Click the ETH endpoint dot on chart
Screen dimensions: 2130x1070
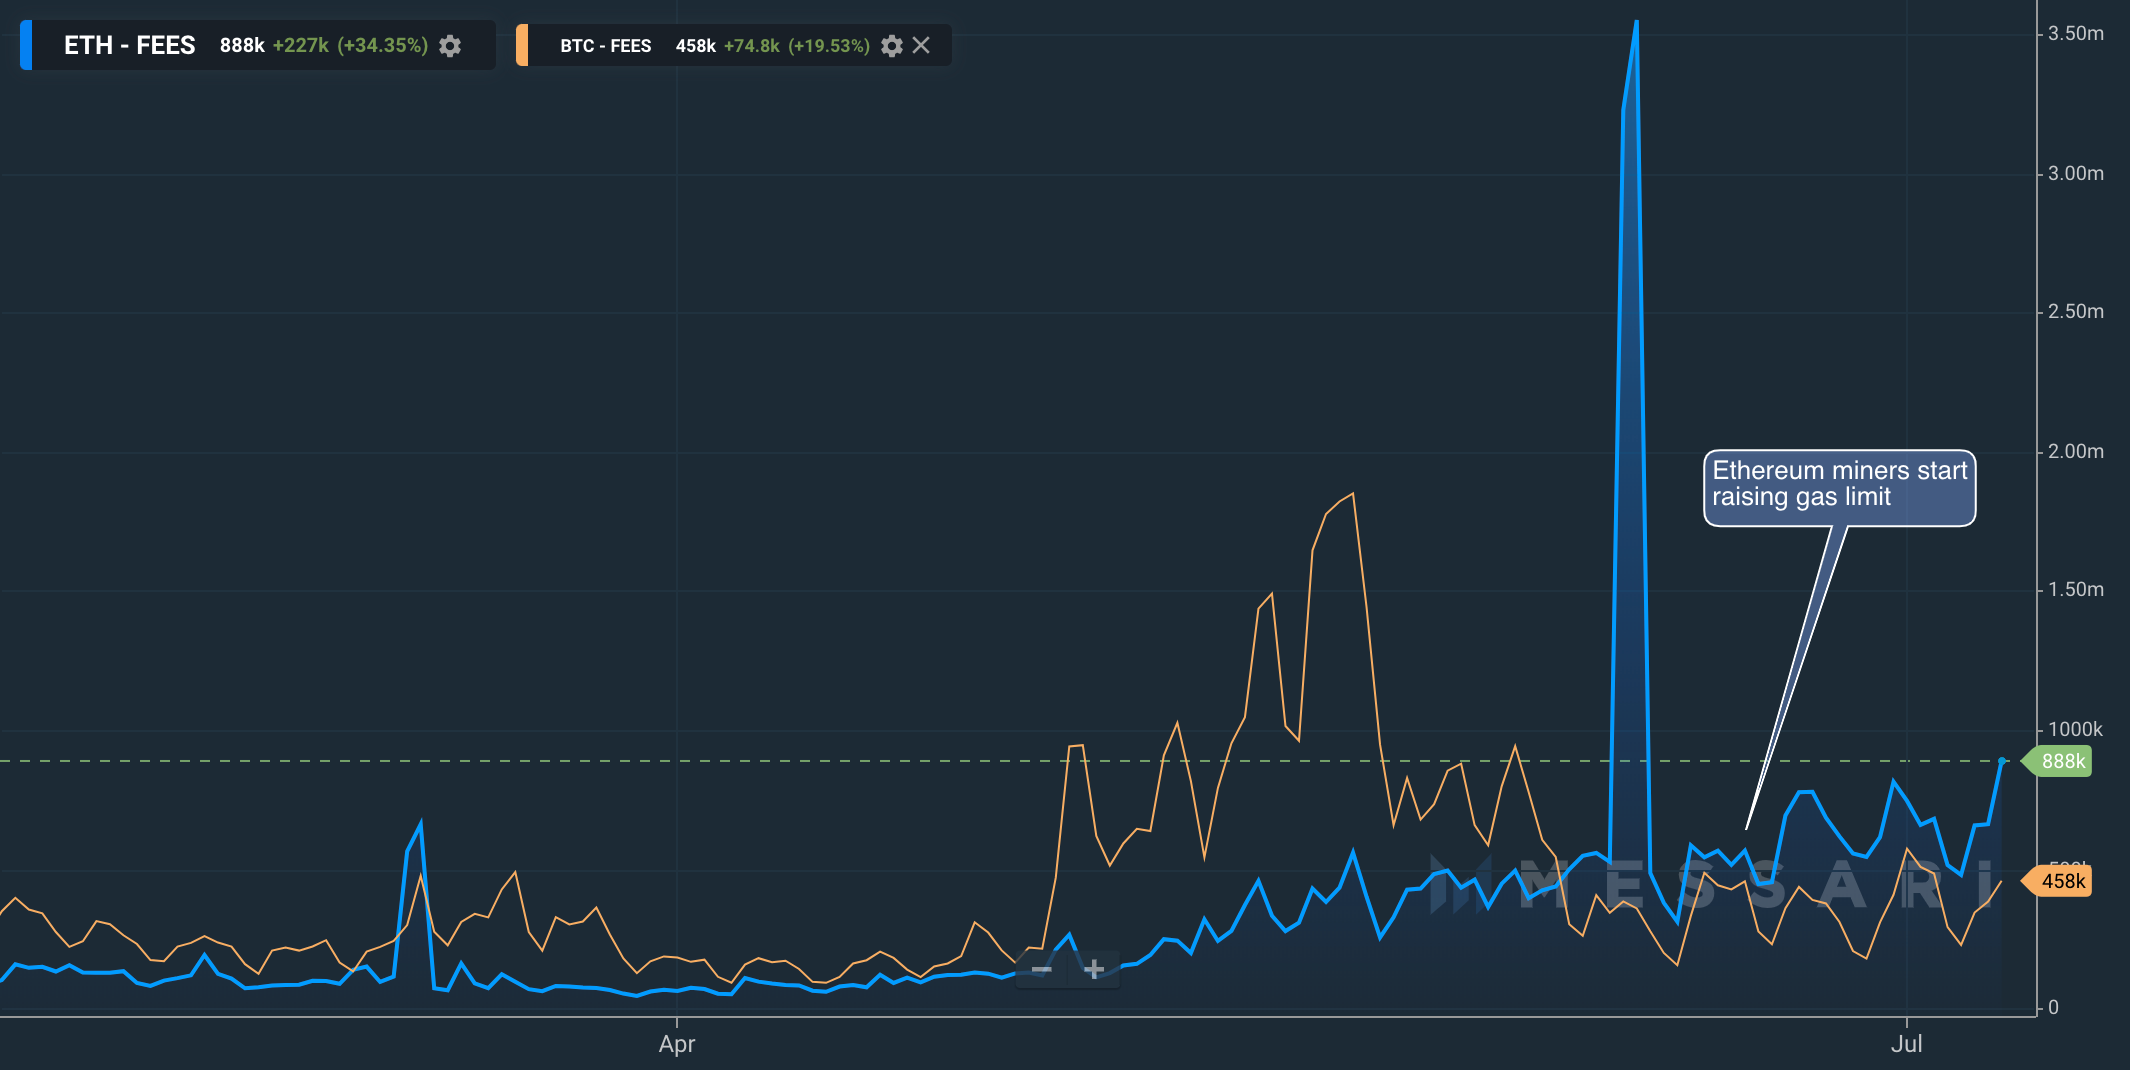(2001, 761)
